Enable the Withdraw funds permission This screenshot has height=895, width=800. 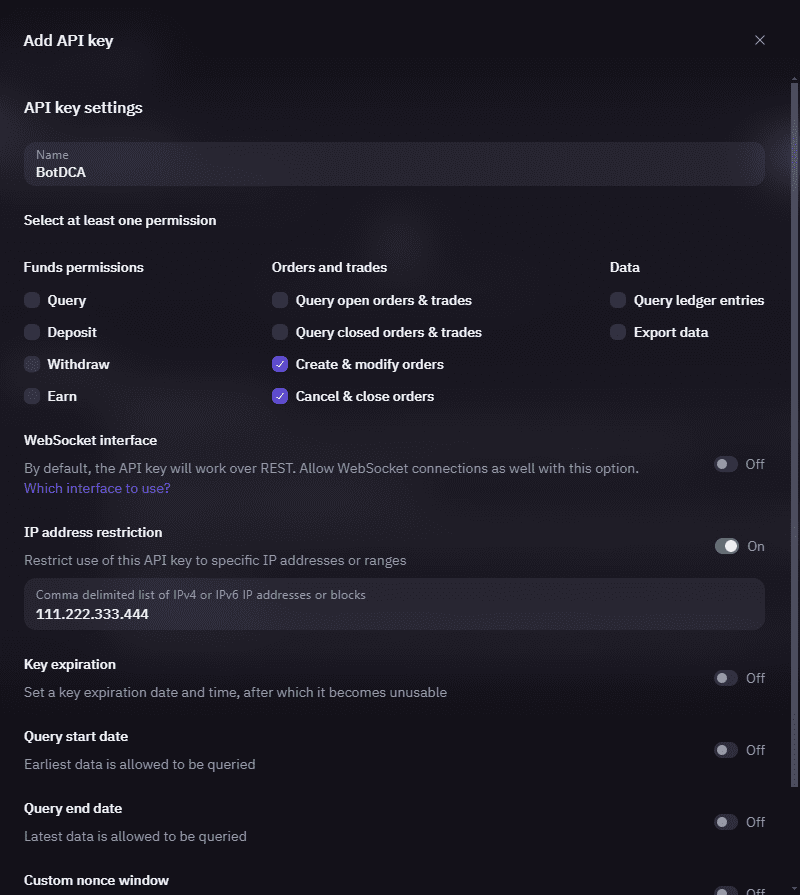click(x=32, y=364)
